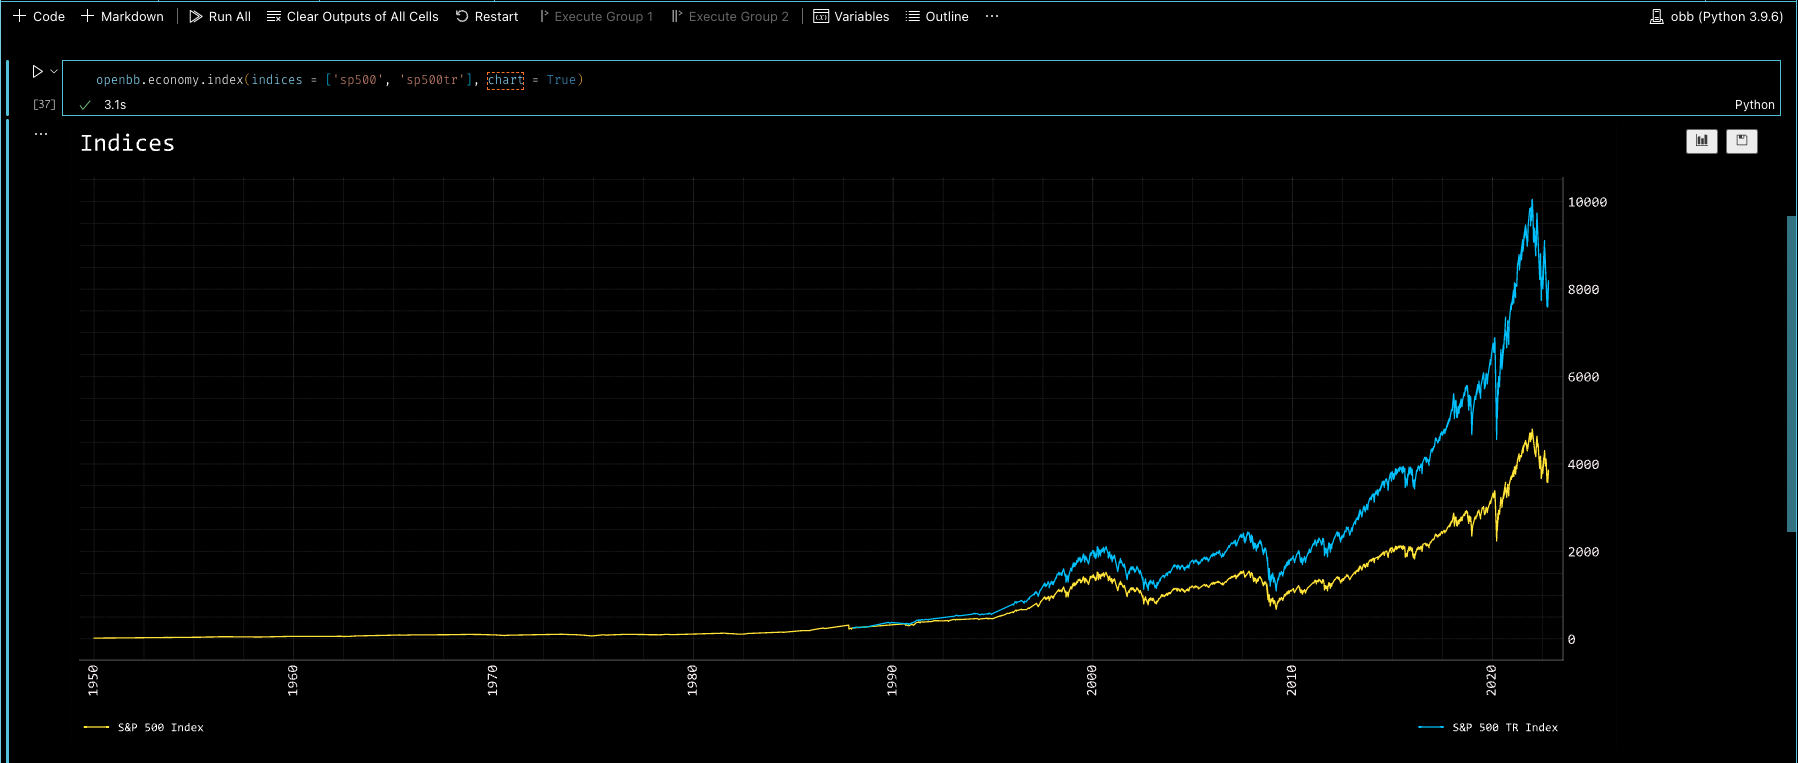Click inside the code cell editor
The width and height of the screenshot is (1798, 763).
[x=920, y=80]
